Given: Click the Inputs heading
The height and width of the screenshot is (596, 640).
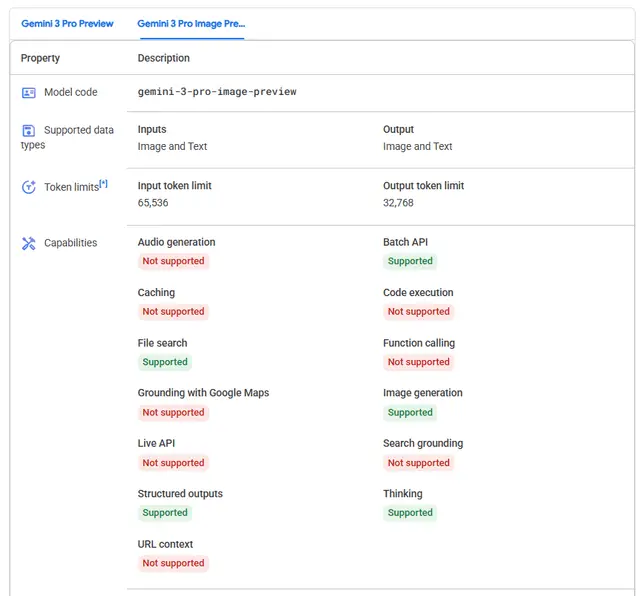Looking at the screenshot, I should (x=152, y=129).
